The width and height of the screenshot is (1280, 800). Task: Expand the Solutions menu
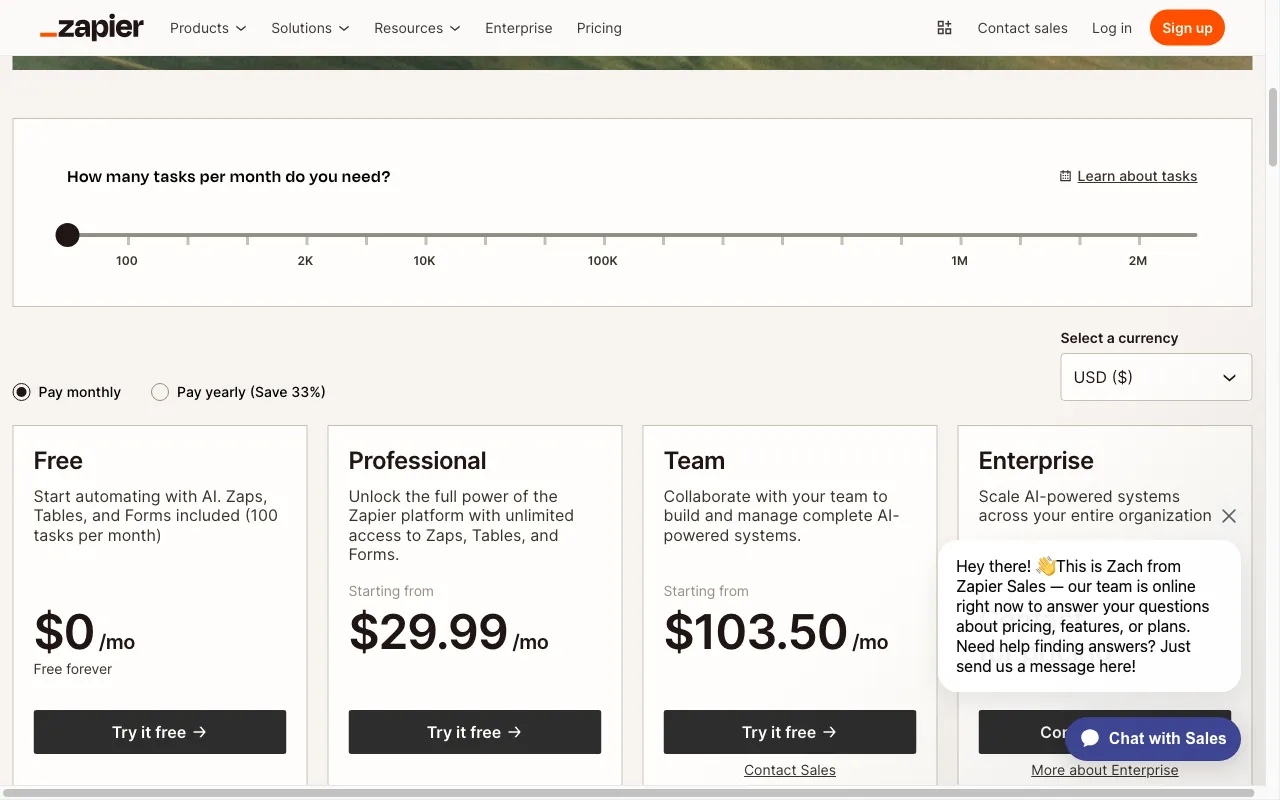310,28
